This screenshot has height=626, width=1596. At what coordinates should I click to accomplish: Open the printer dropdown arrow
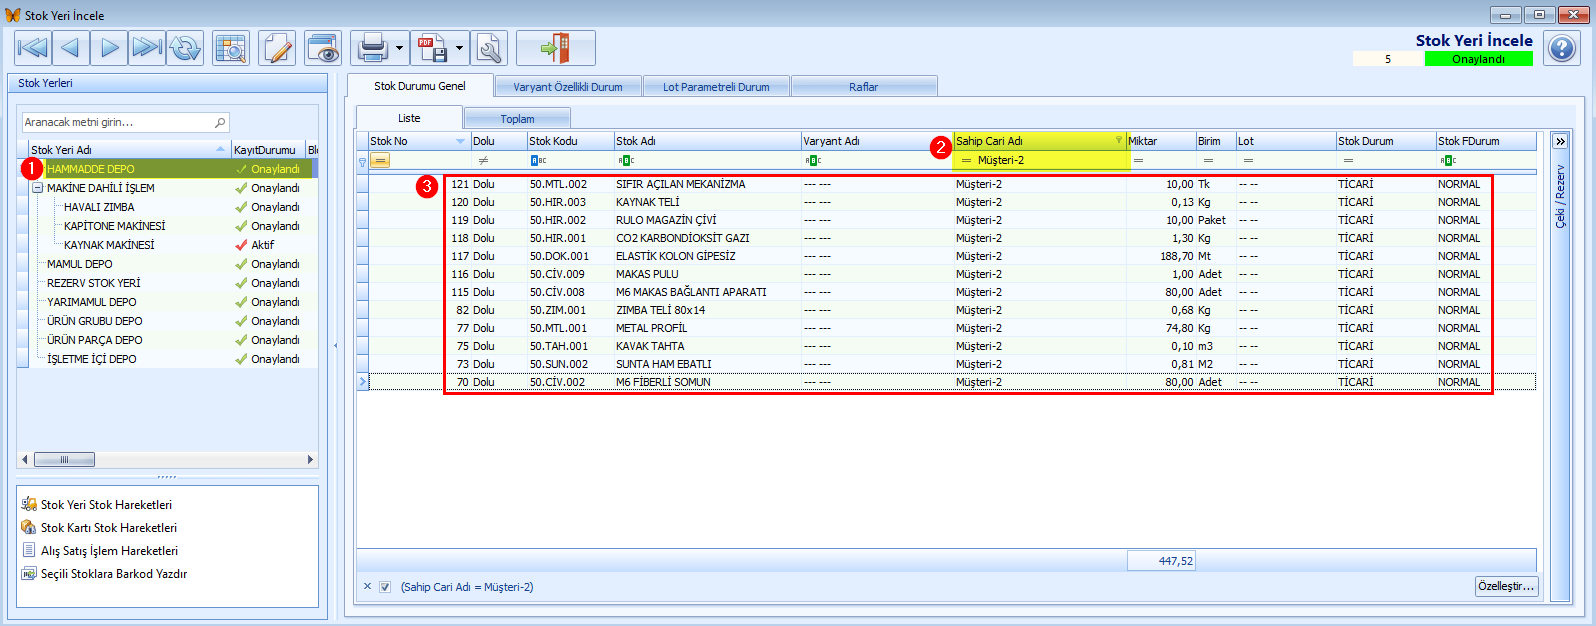click(x=400, y=48)
